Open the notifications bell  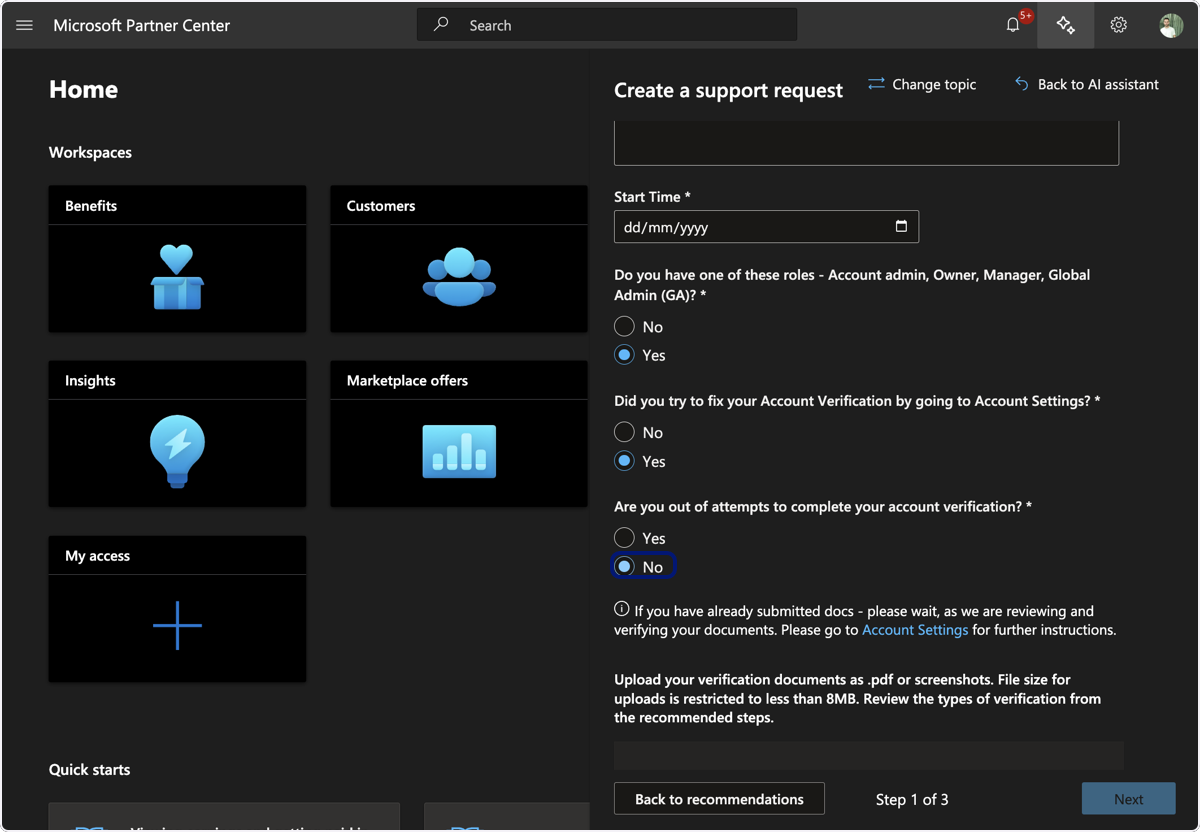[x=1013, y=25]
